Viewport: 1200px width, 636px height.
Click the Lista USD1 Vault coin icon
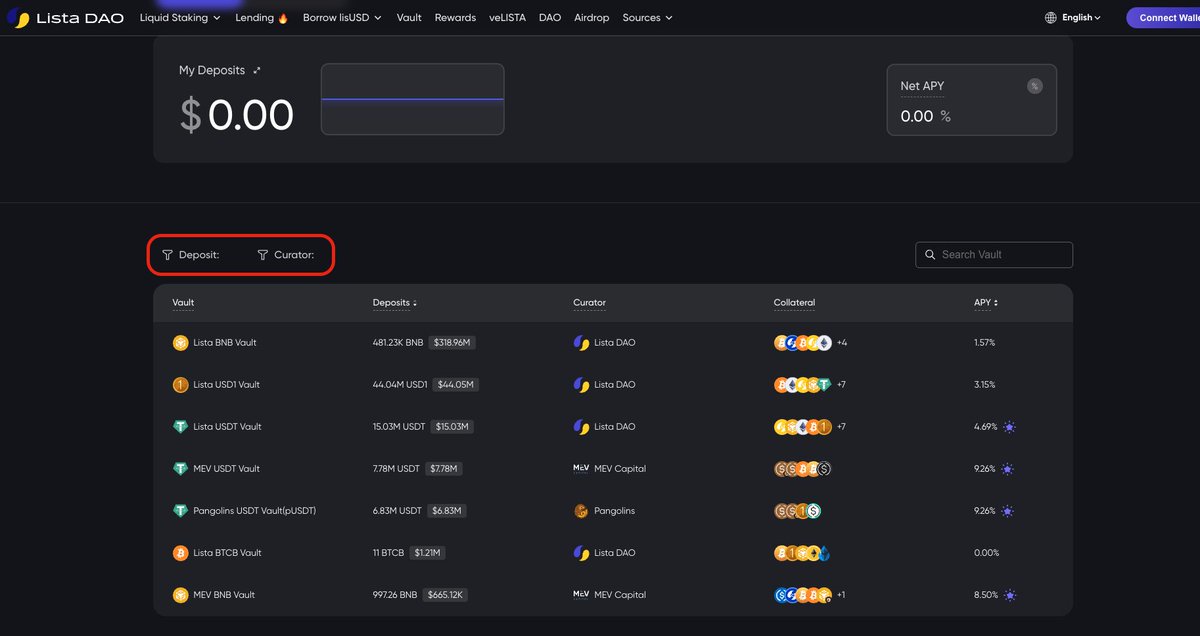pyautogui.click(x=181, y=385)
